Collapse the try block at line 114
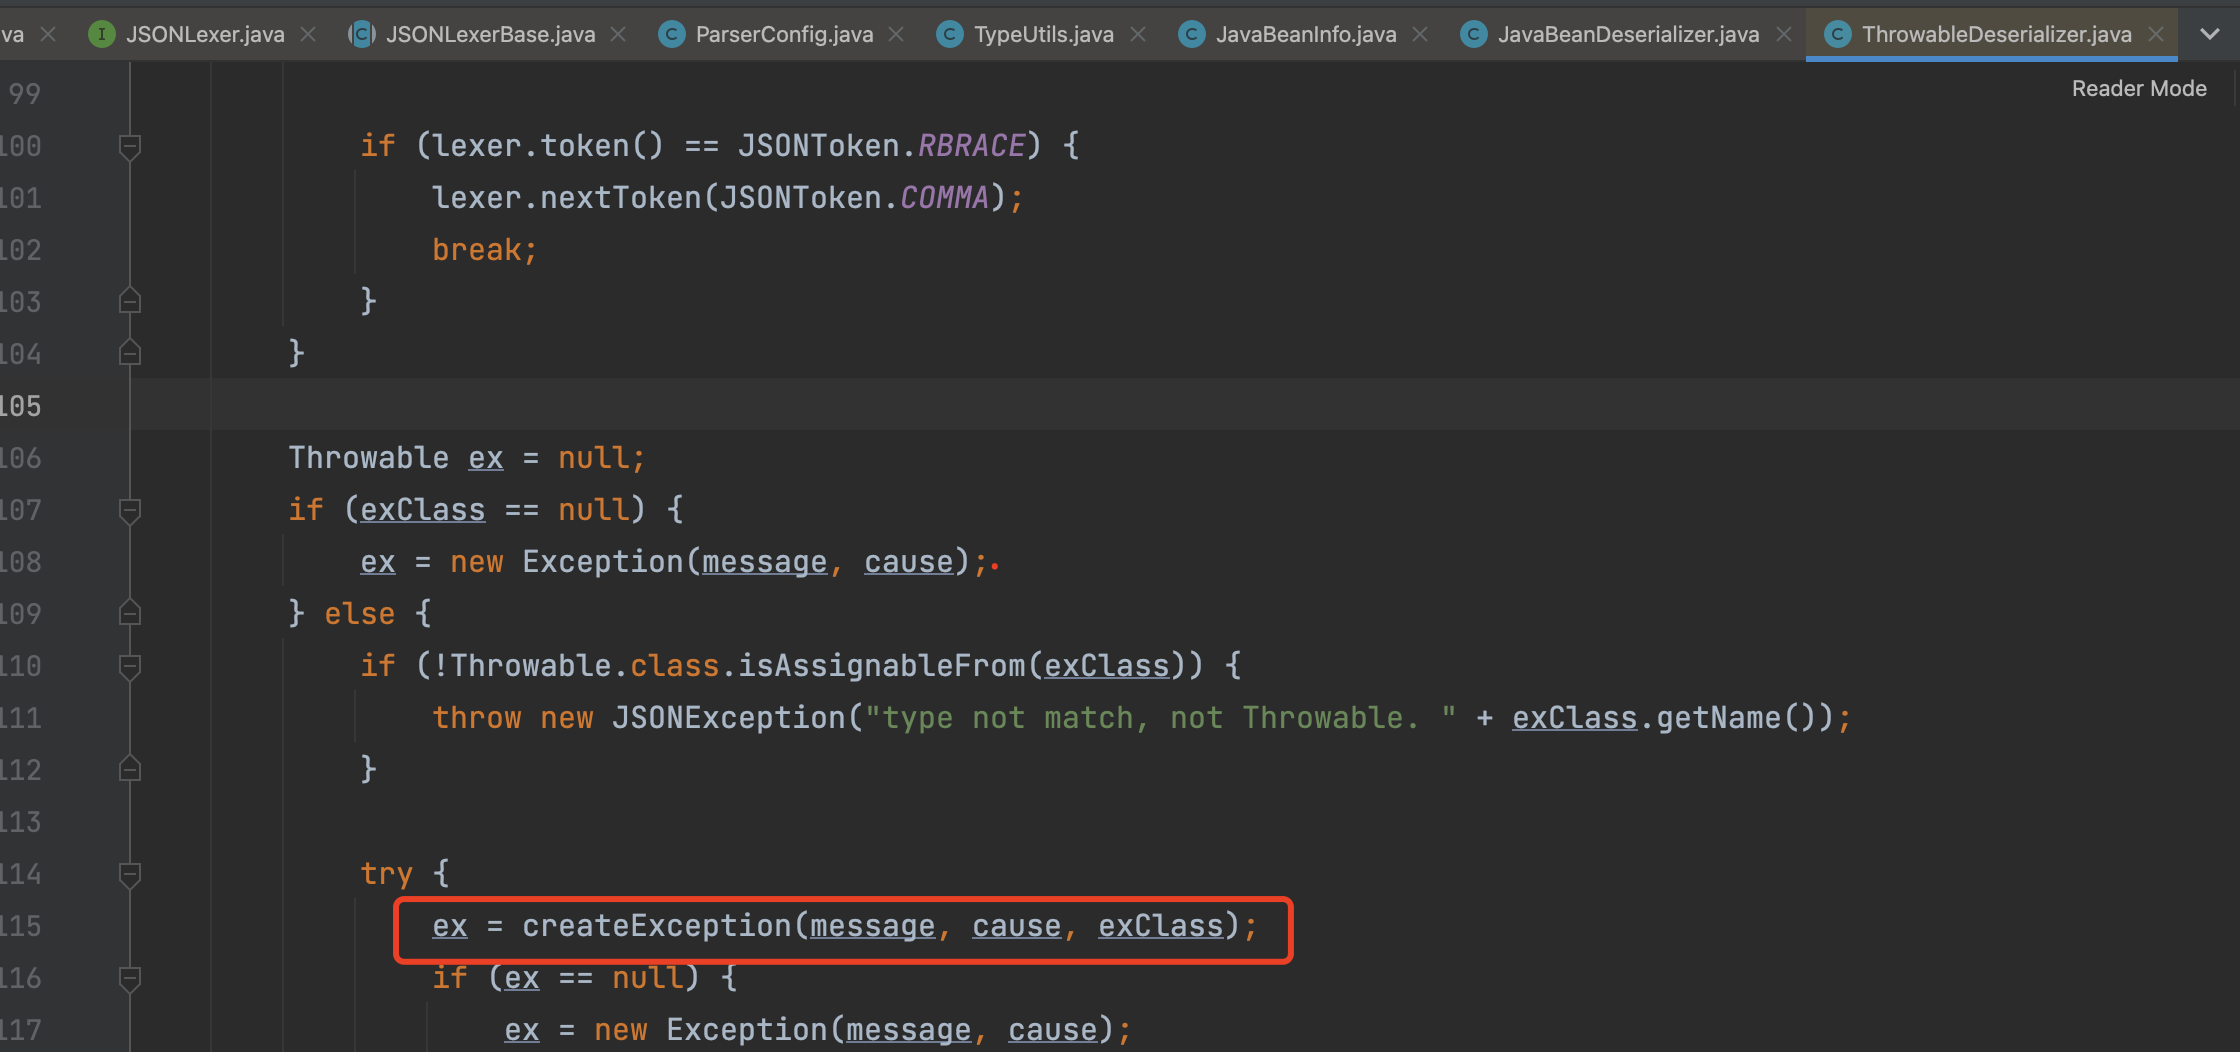Viewport: 2240px width, 1052px height. click(x=129, y=873)
